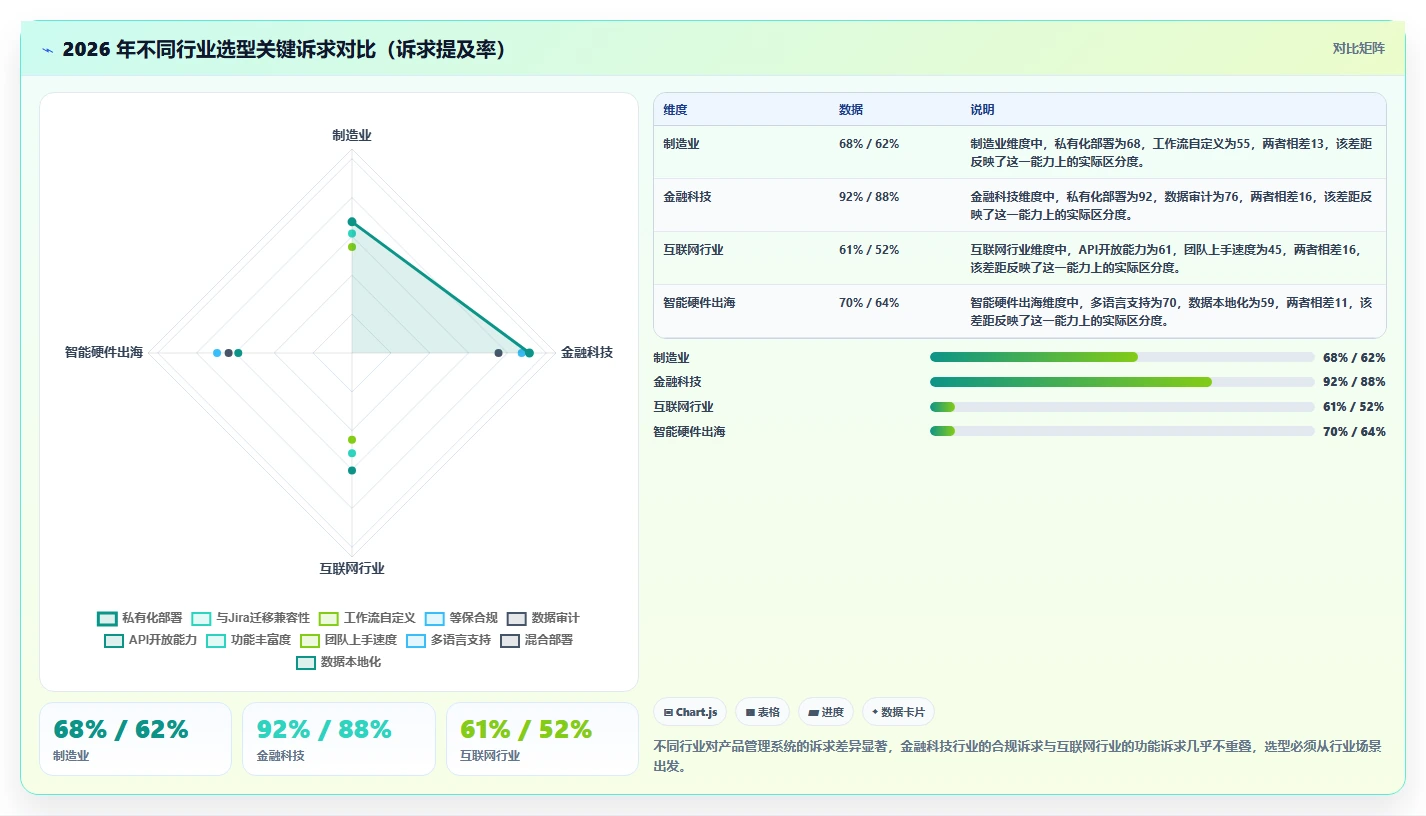The image size is (1426, 816).
Task: Click the blue data point on the 智能硬件出海 axis
Action: (x=217, y=352)
